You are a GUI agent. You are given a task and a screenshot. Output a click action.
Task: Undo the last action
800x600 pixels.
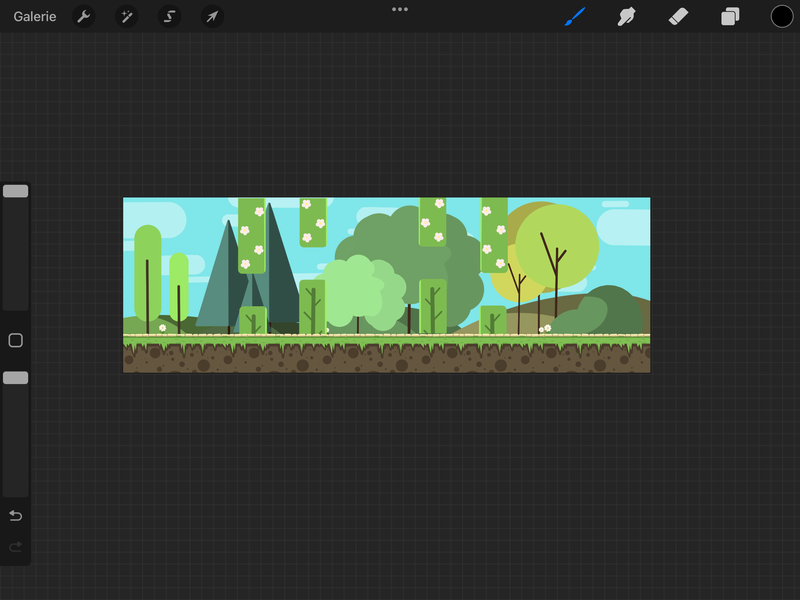(x=16, y=516)
